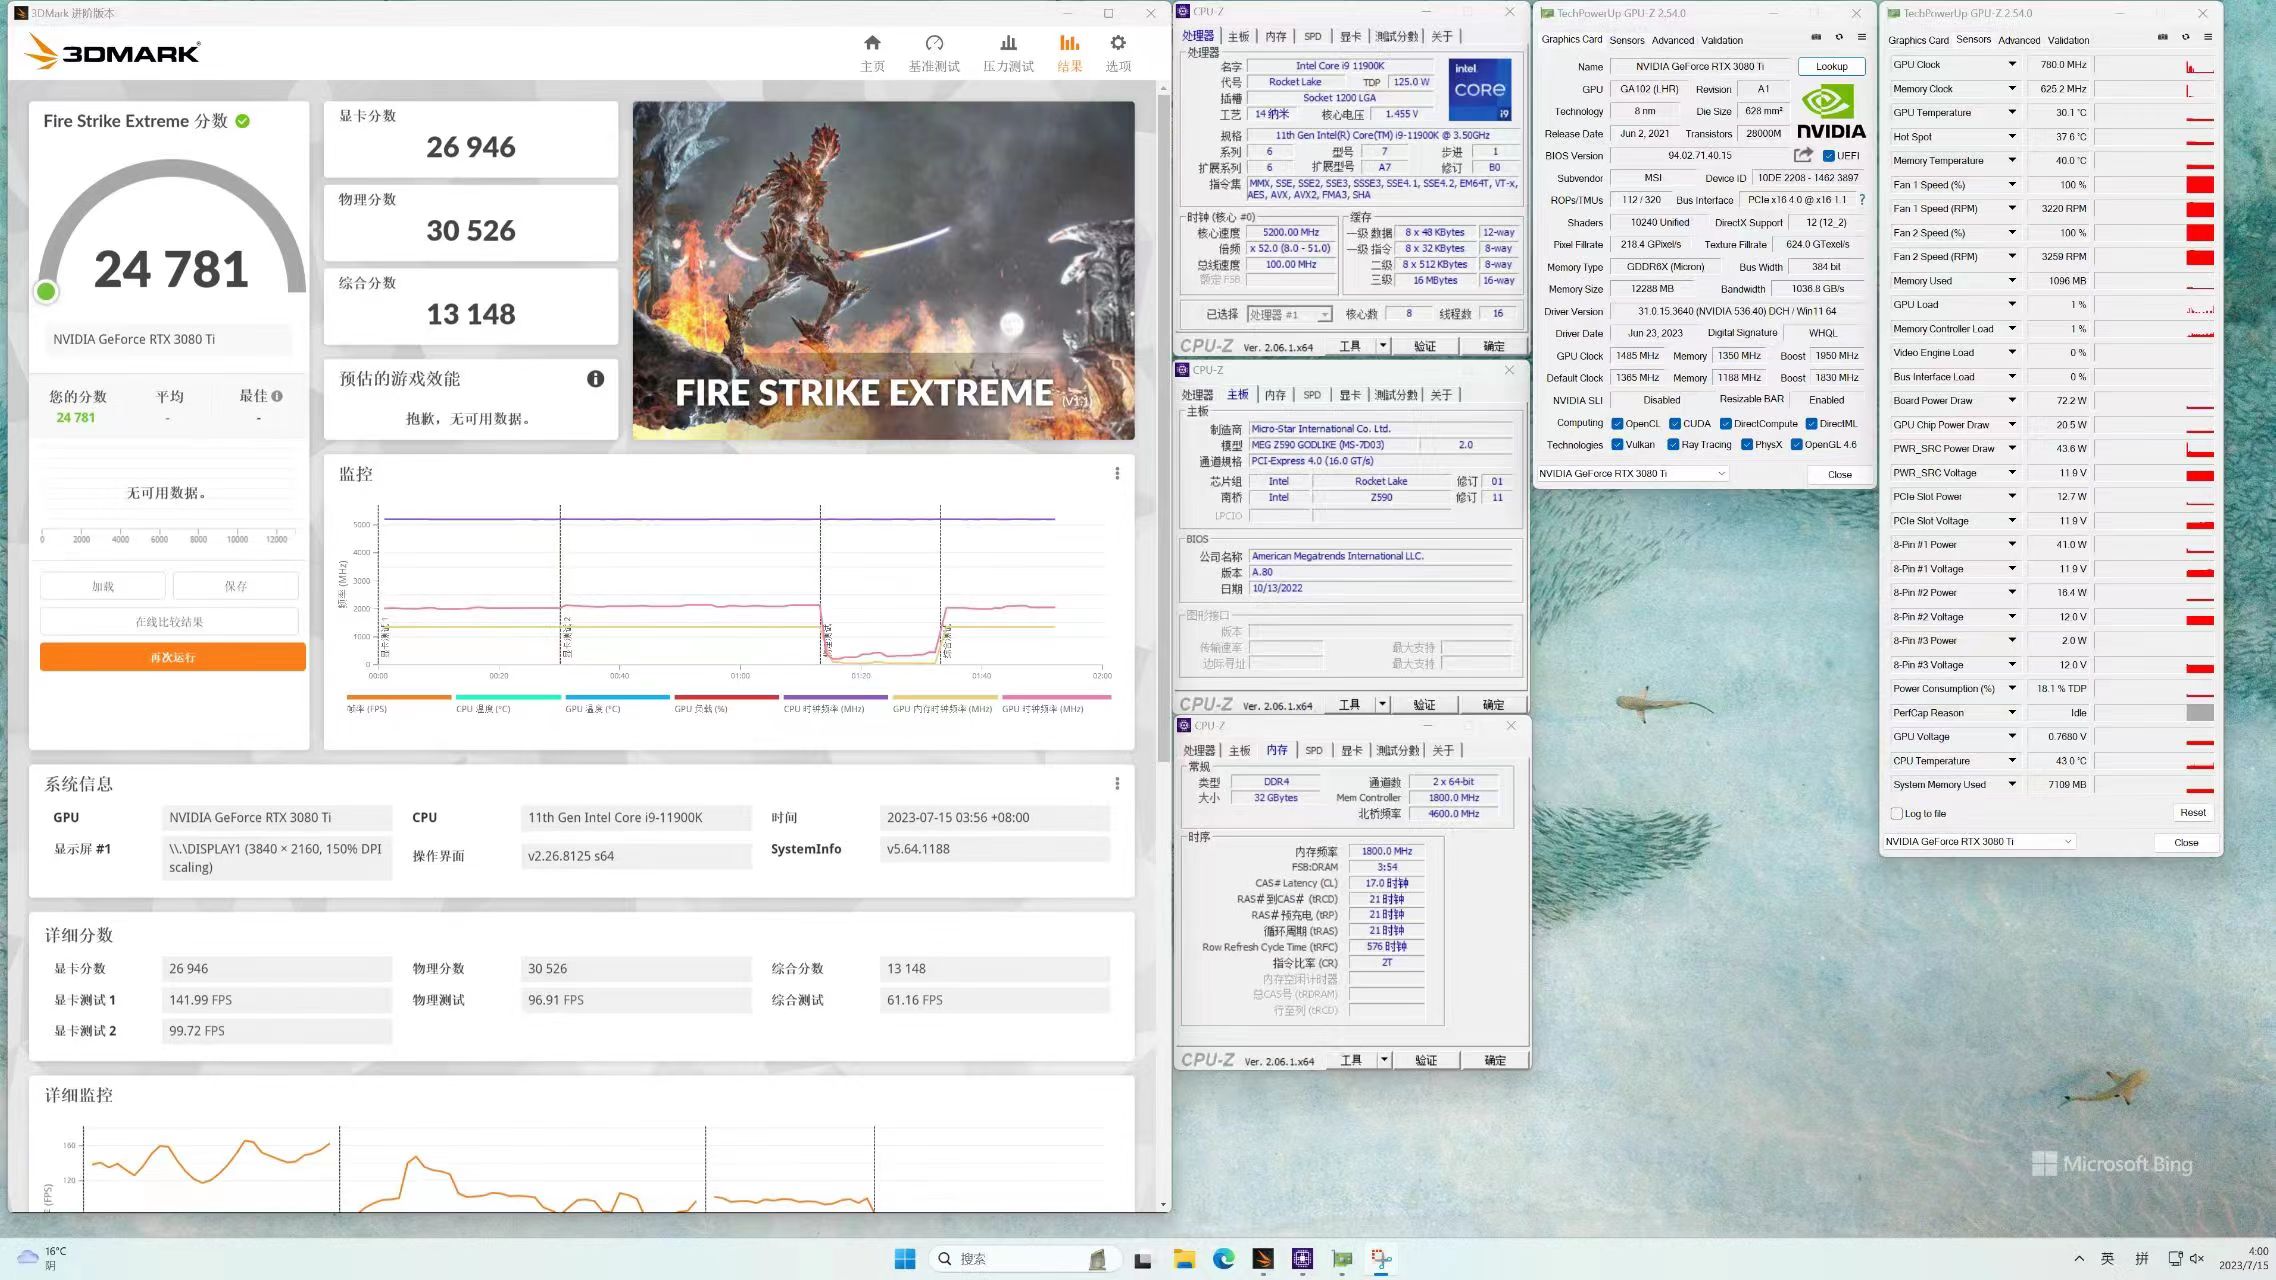Open the 处理器 #1 selection dropdown in CPU-Z
Image resolution: width=2276 pixels, height=1280 pixels.
1289,315
